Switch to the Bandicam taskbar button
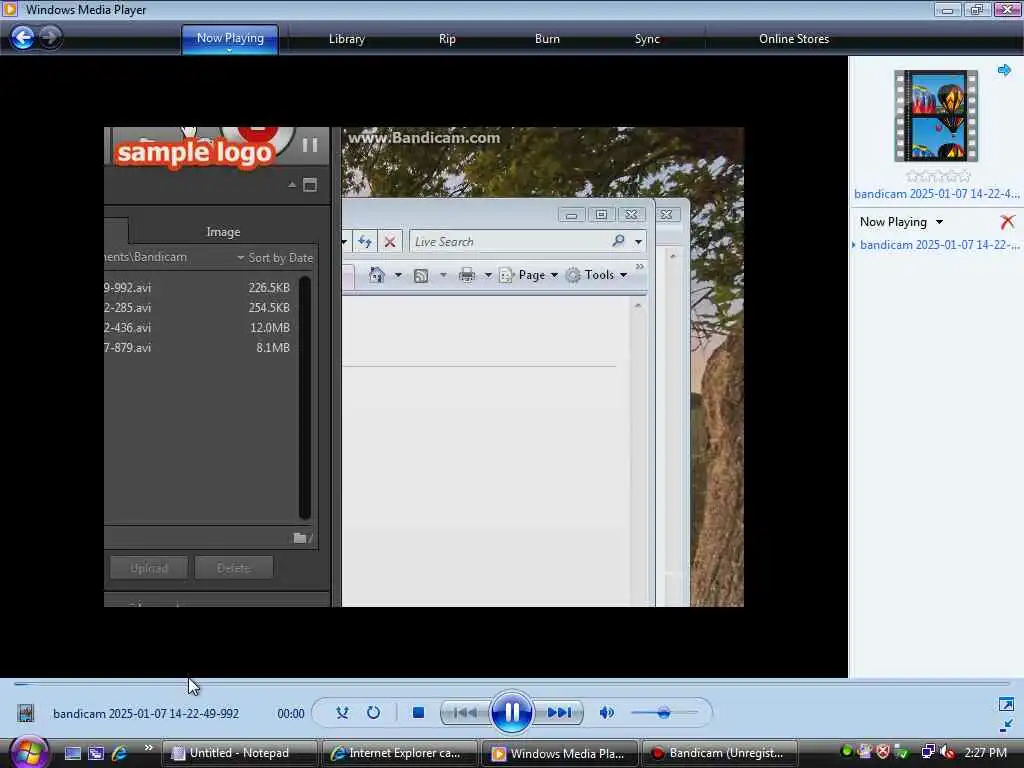The width and height of the screenshot is (1024, 768). (x=720, y=753)
